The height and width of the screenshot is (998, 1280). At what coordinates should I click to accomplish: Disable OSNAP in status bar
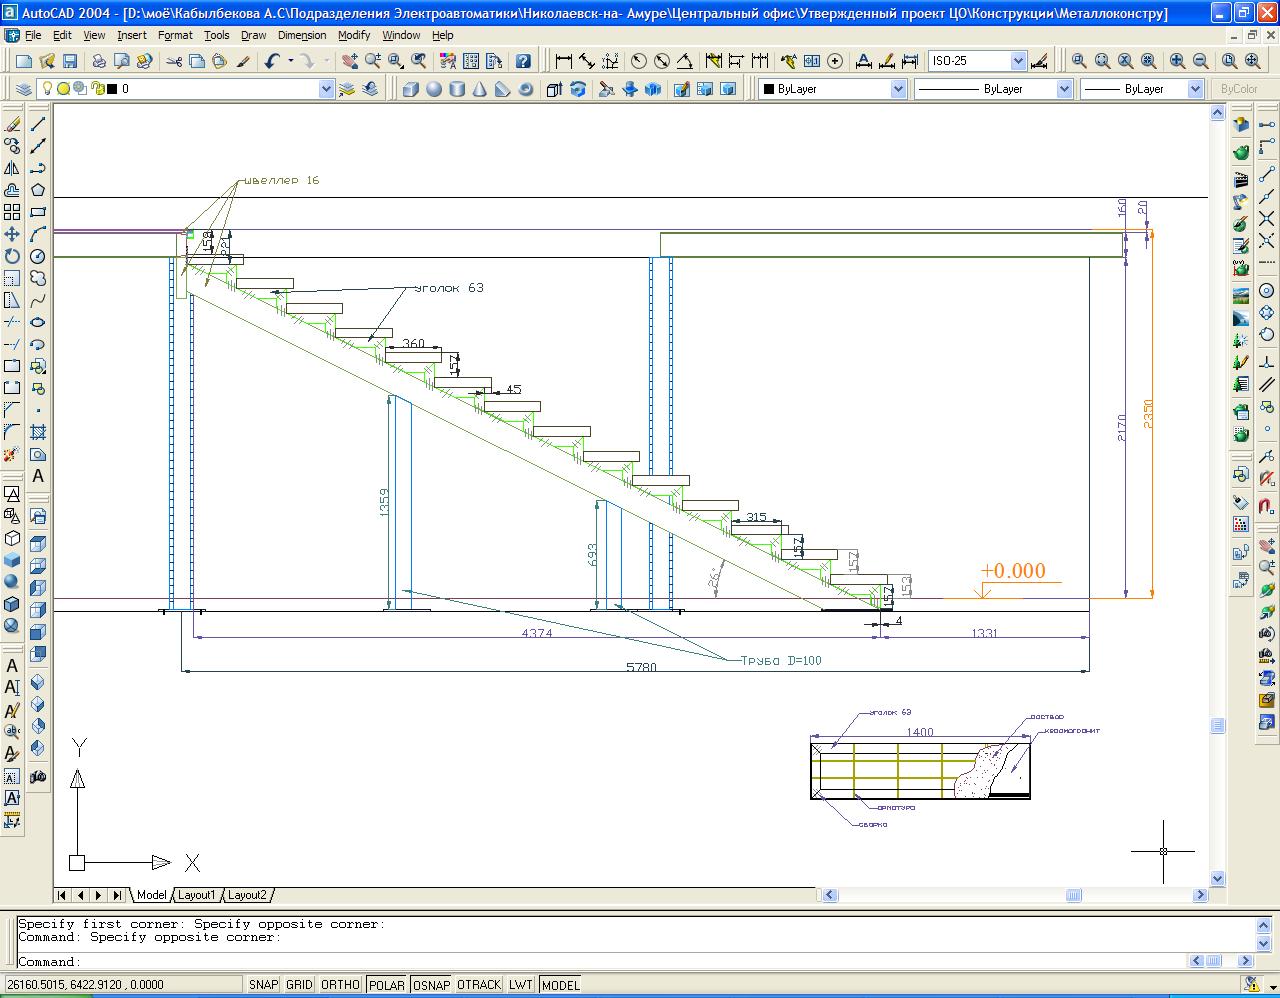(431, 985)
